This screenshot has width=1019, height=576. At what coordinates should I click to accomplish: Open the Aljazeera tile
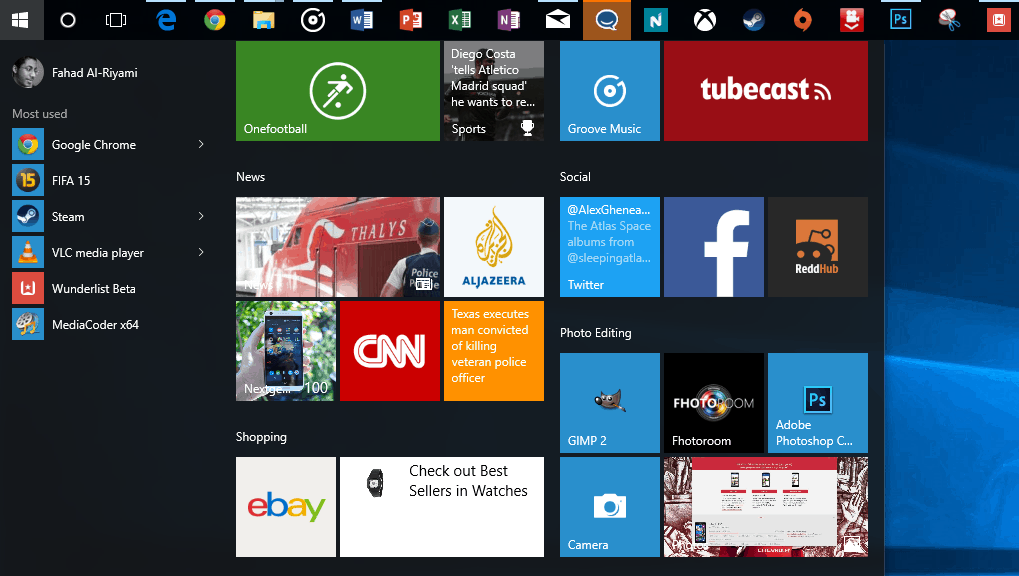pyautogui.click(x=493, y=247)
